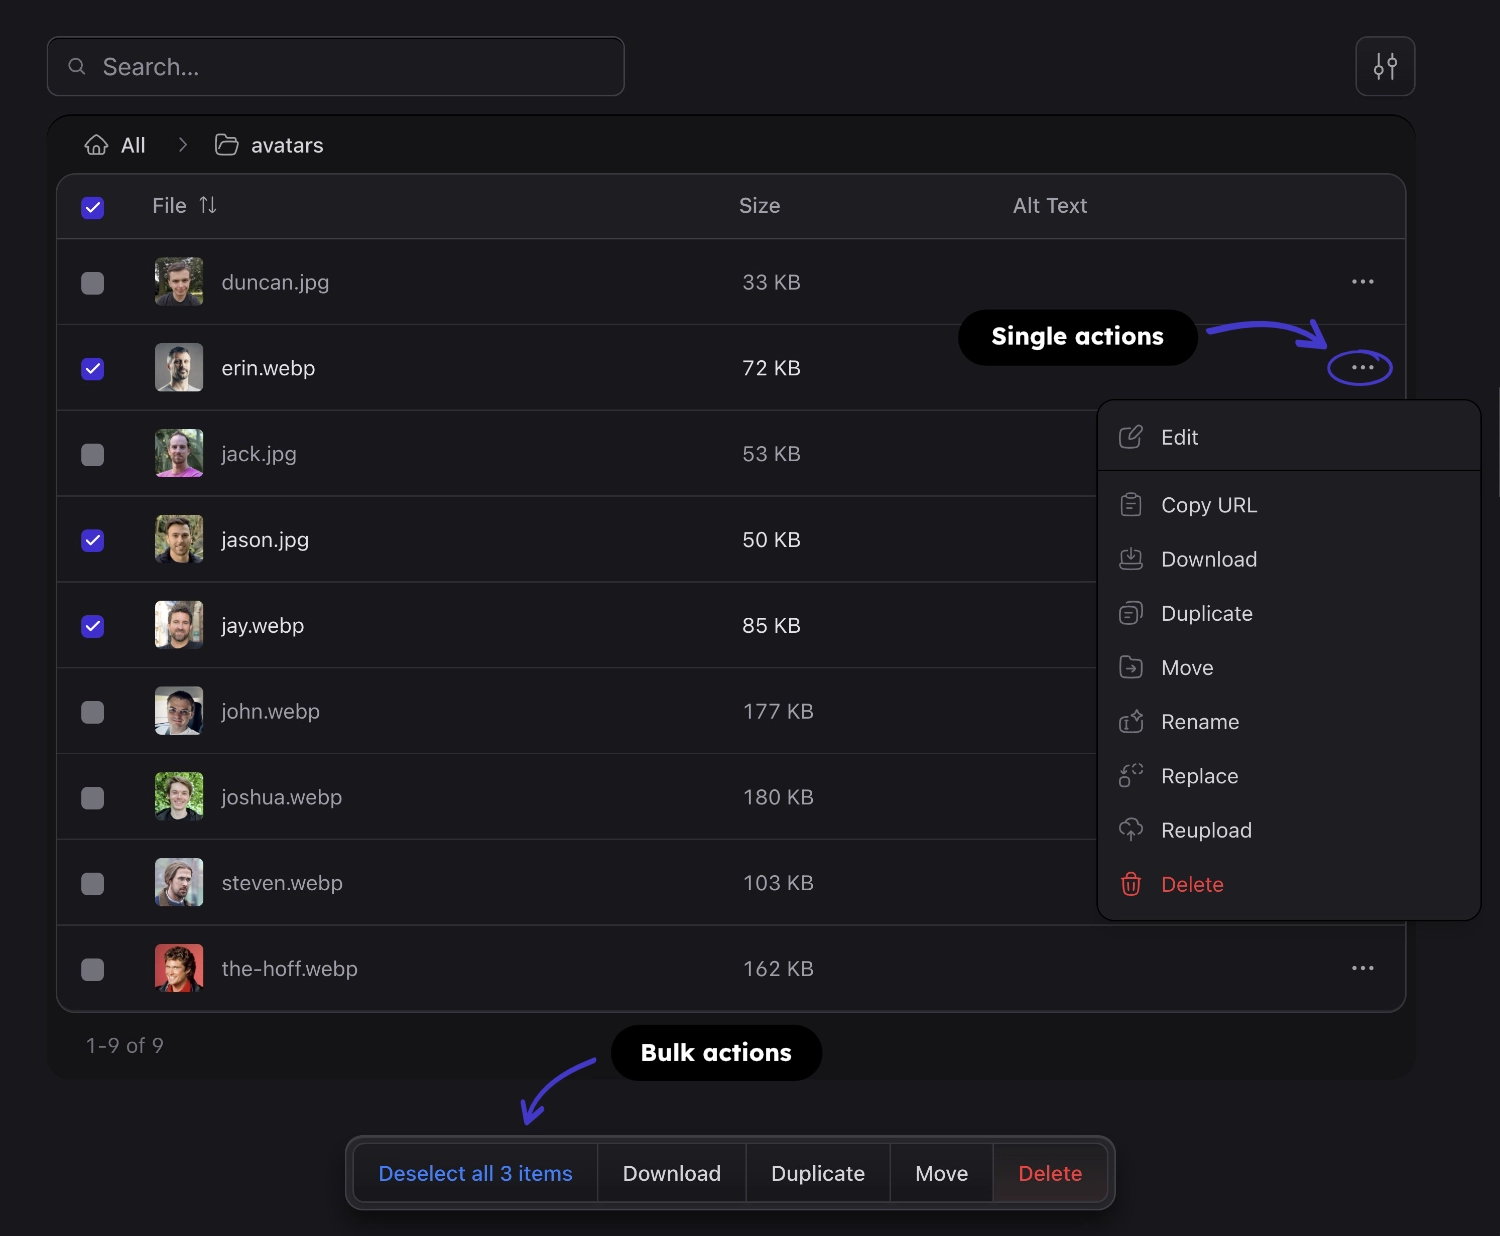Open the actions menu for duncan.jpg
This screenshot has width=1500, height=1236.
1362,281
